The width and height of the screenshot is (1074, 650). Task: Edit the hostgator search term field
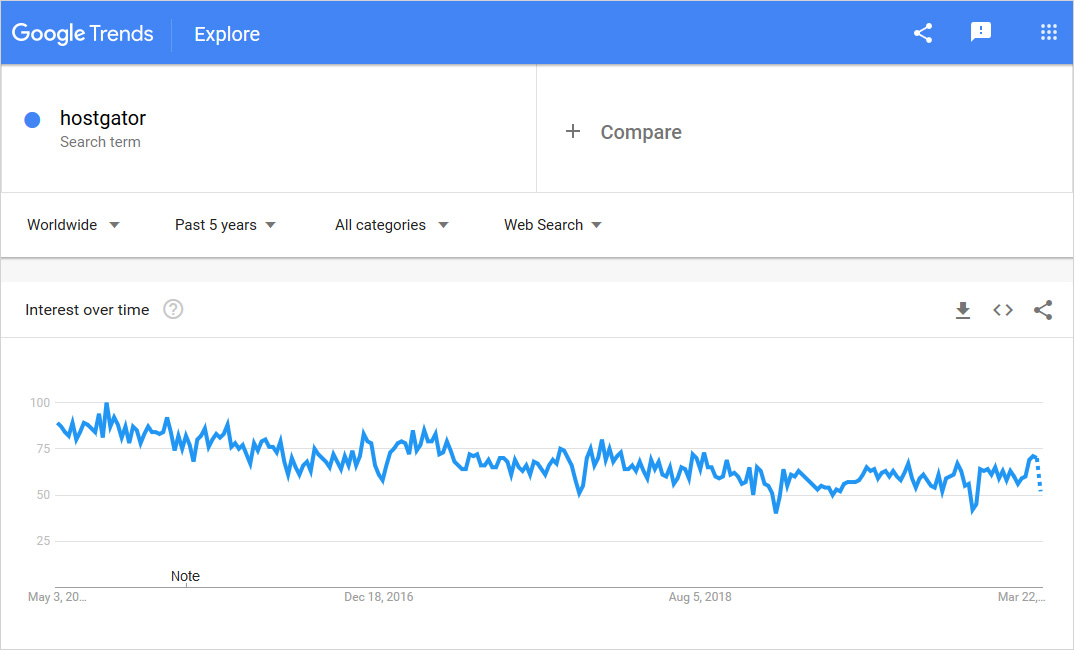(103, 119)
